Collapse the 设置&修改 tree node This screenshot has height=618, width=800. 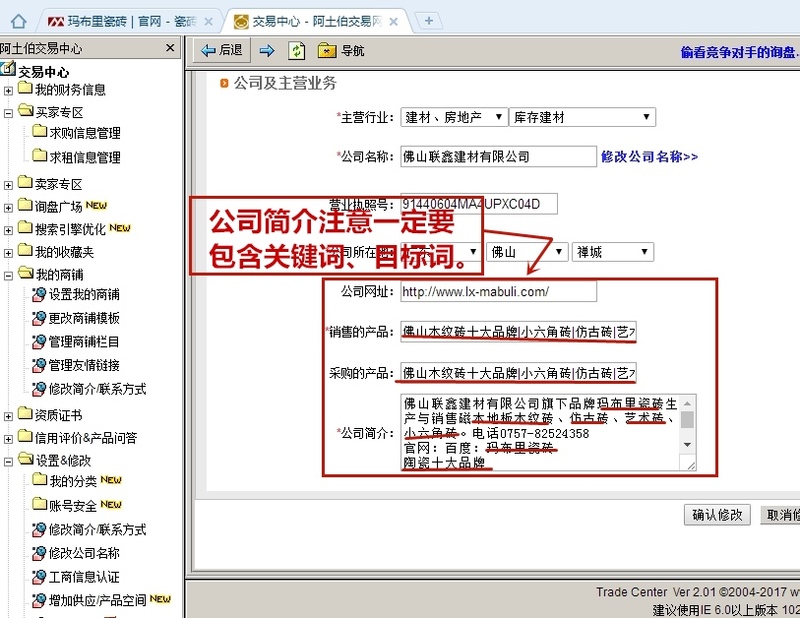pyautogui.click(x=8, y=462)
